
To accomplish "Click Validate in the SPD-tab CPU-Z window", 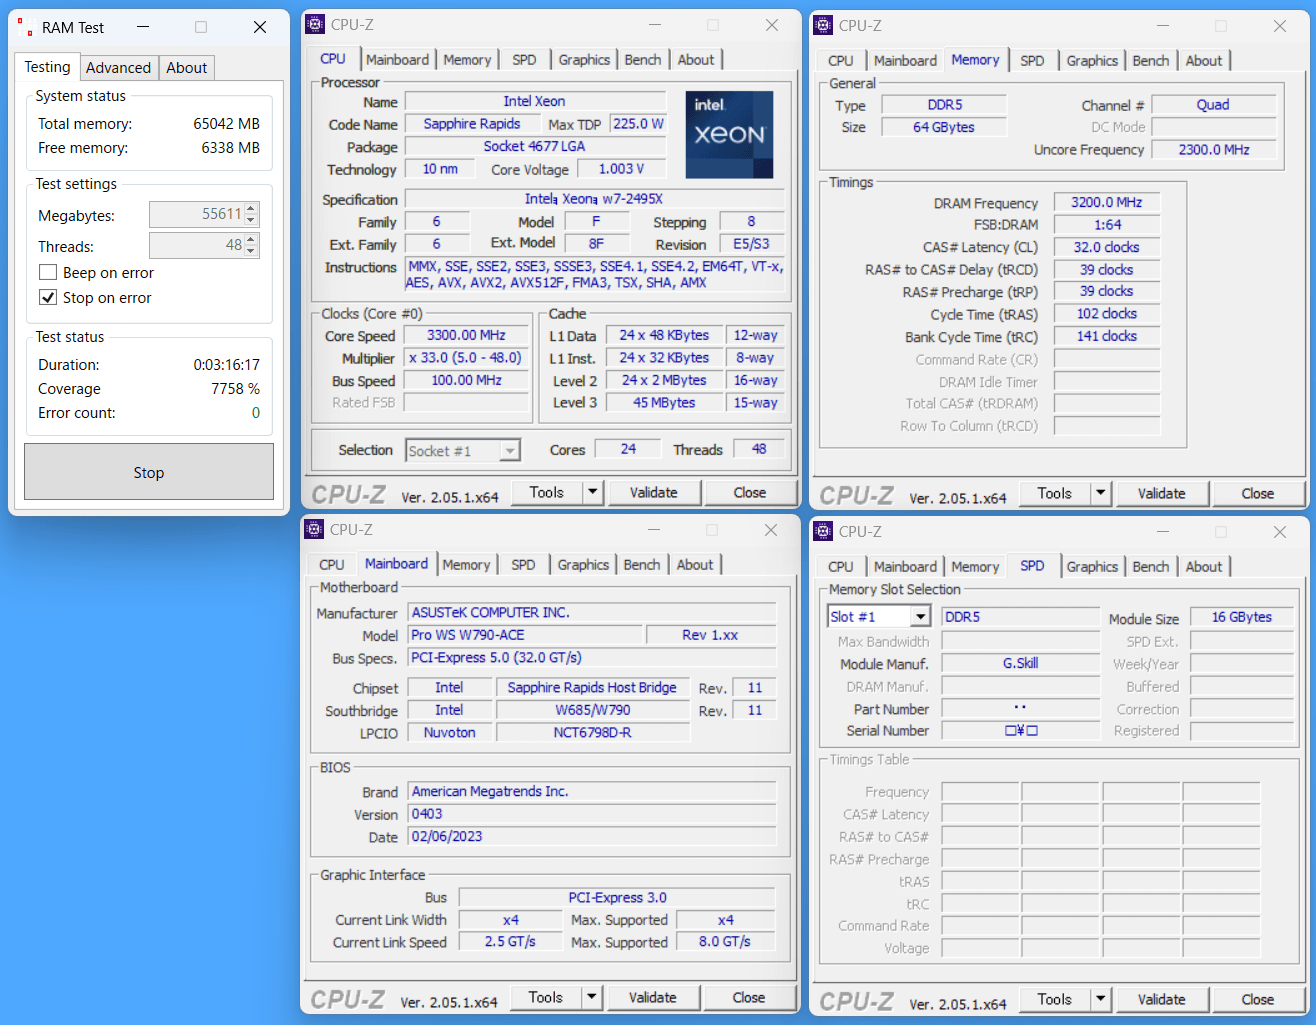I will coord(1162,999).
